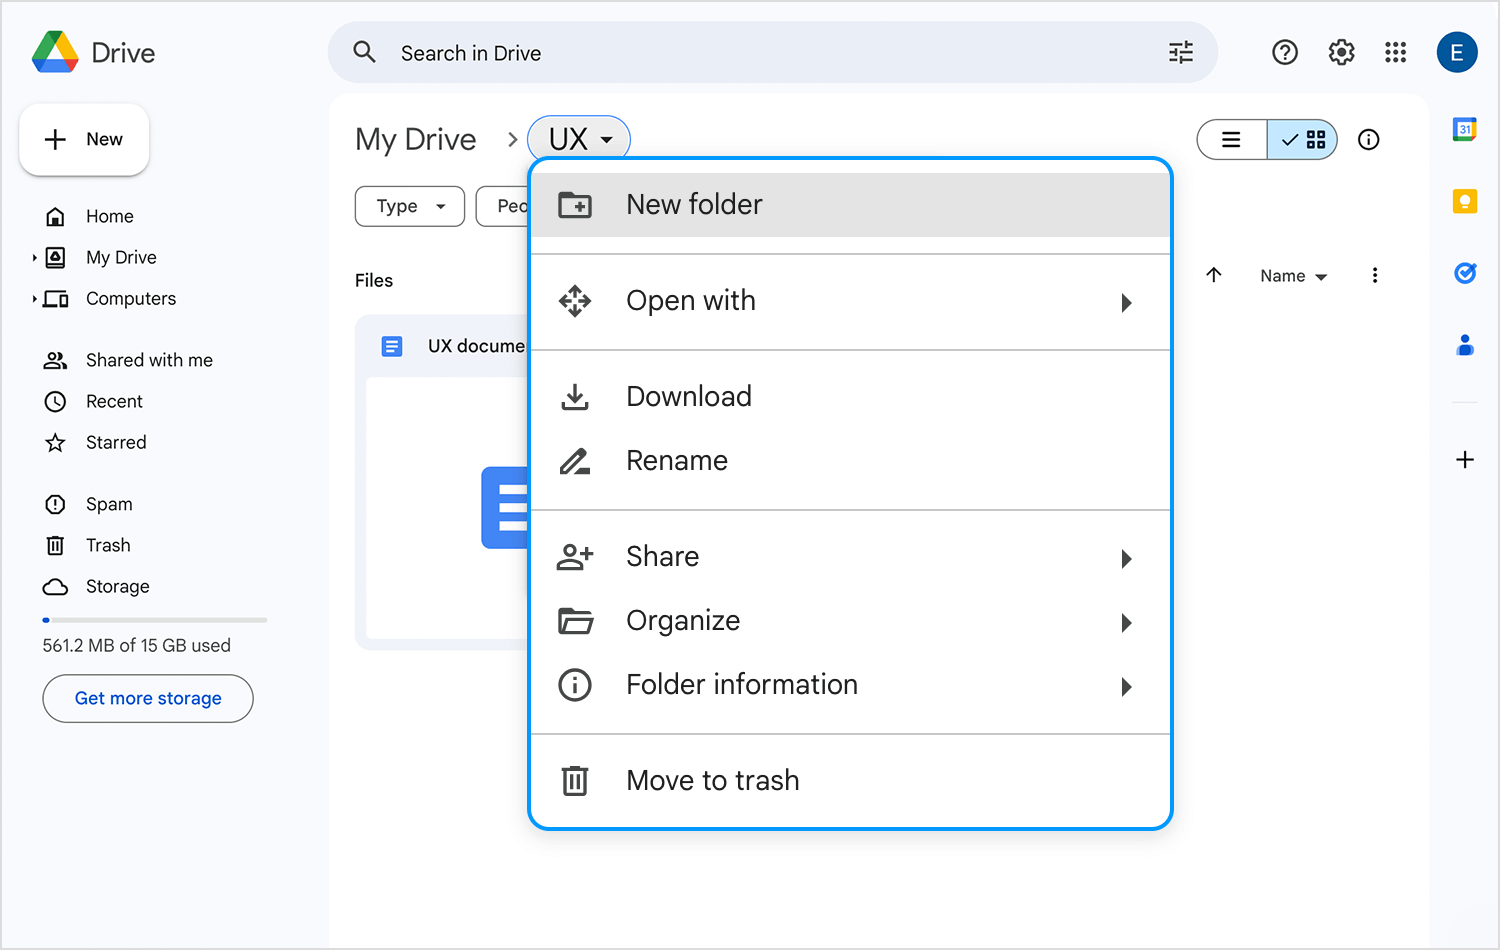This screenshot has width=1500, height=950.
Task: Click Get add-ons plus icon
Action: (x=1465, y=459)
